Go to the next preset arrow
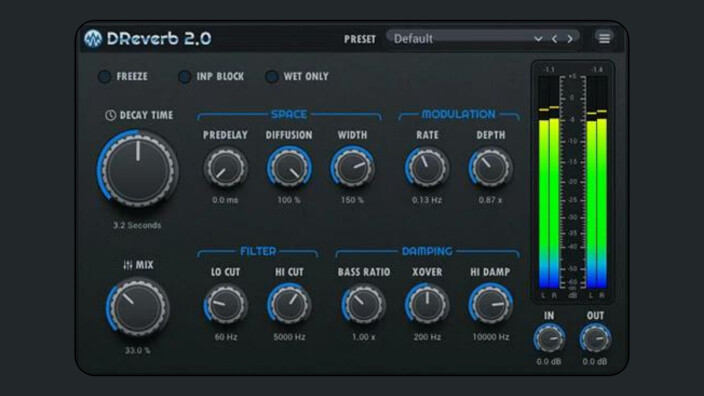 570,39
